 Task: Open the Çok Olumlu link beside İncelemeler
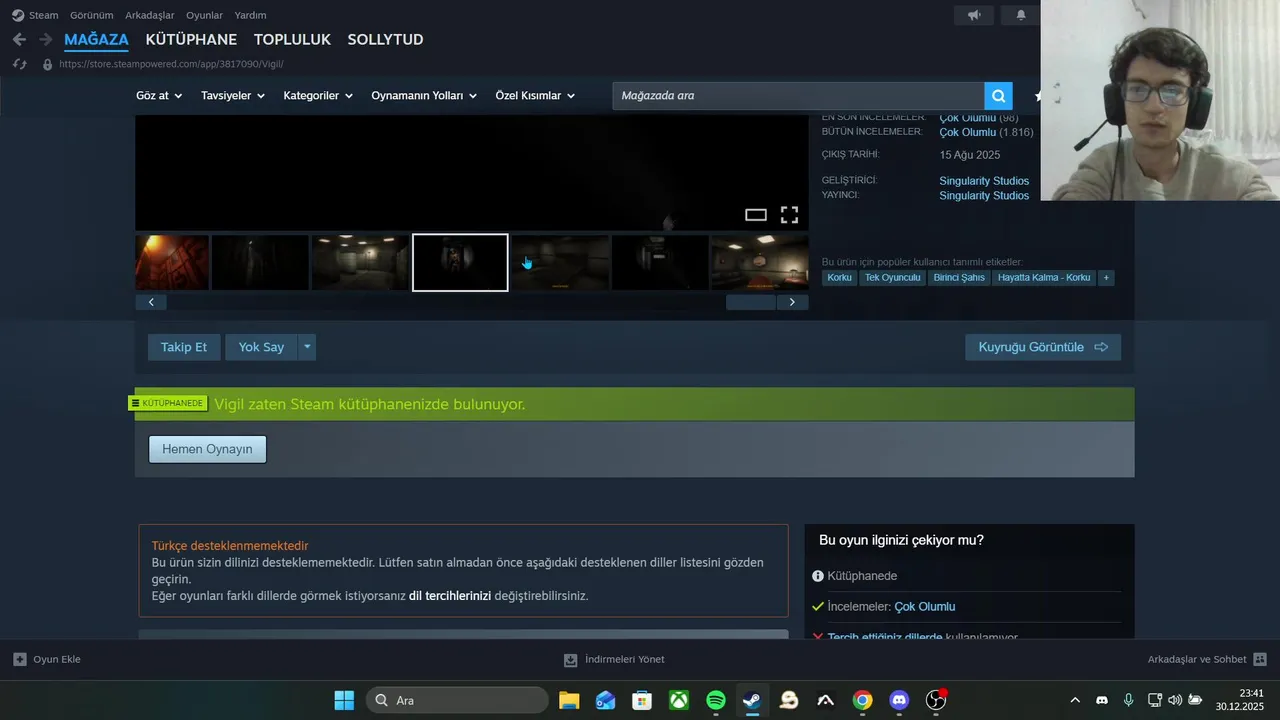coord(925,607)
